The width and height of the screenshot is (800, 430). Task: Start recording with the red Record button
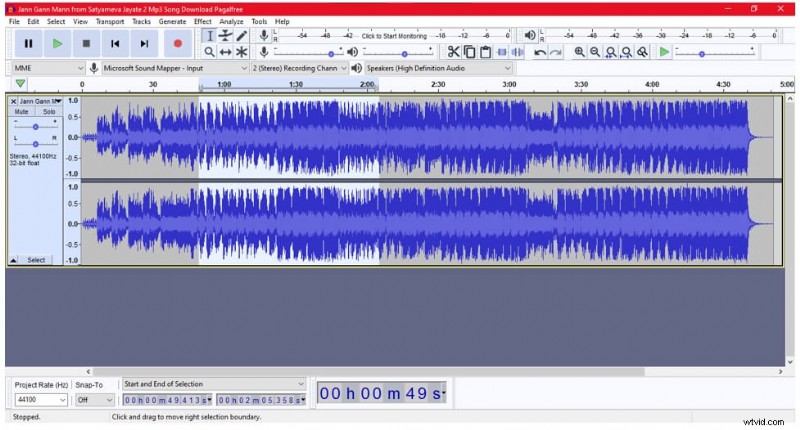(178, 44)
